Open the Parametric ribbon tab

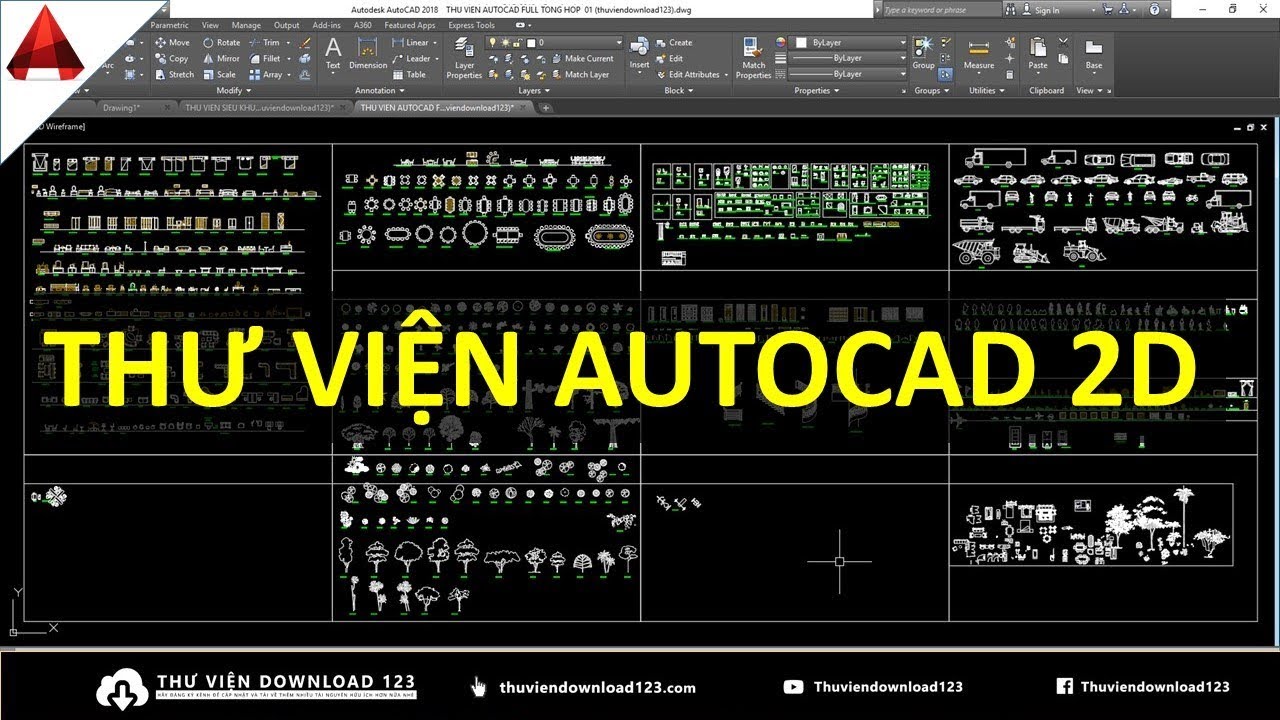(x=170, y=25)
